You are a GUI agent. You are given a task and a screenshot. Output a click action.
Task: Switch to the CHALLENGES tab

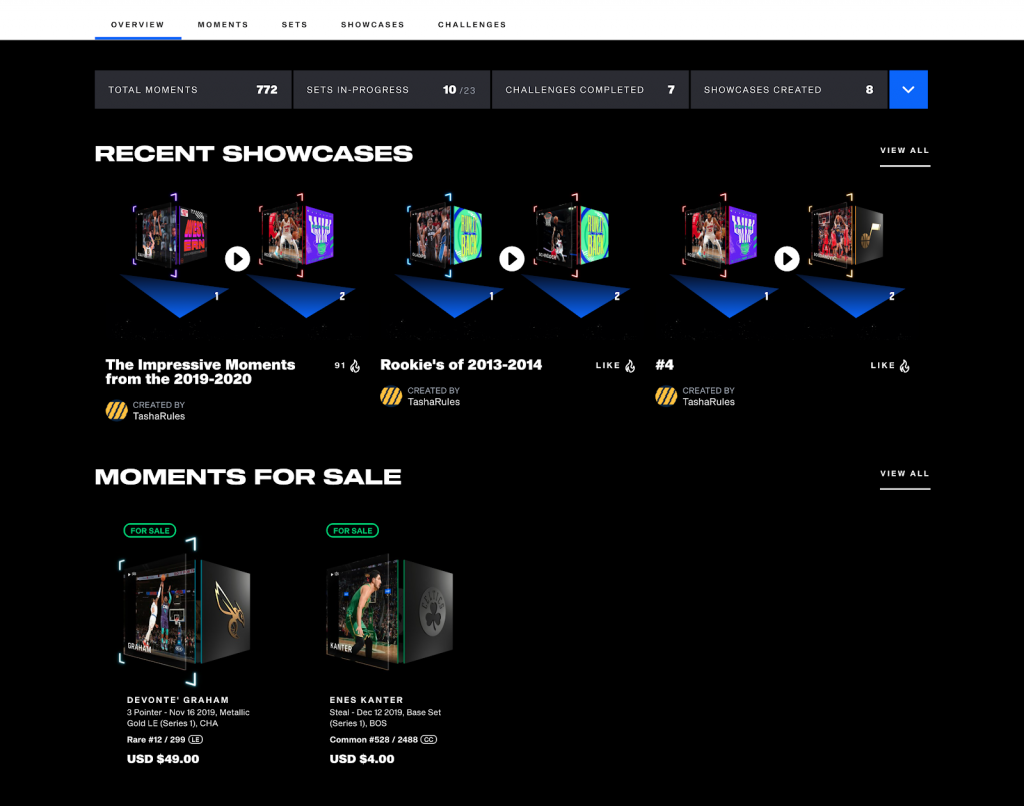[472, 24]
